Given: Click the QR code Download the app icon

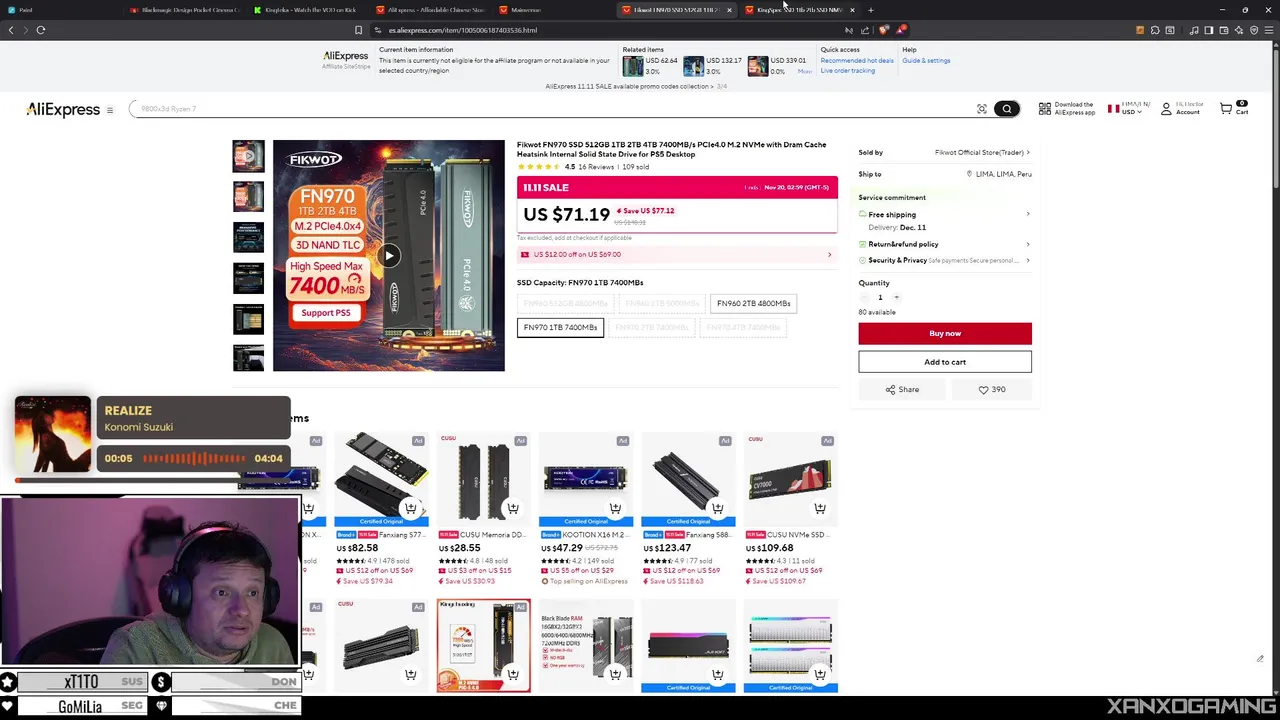Looking at the screenshot, I should click(1045, 108).
